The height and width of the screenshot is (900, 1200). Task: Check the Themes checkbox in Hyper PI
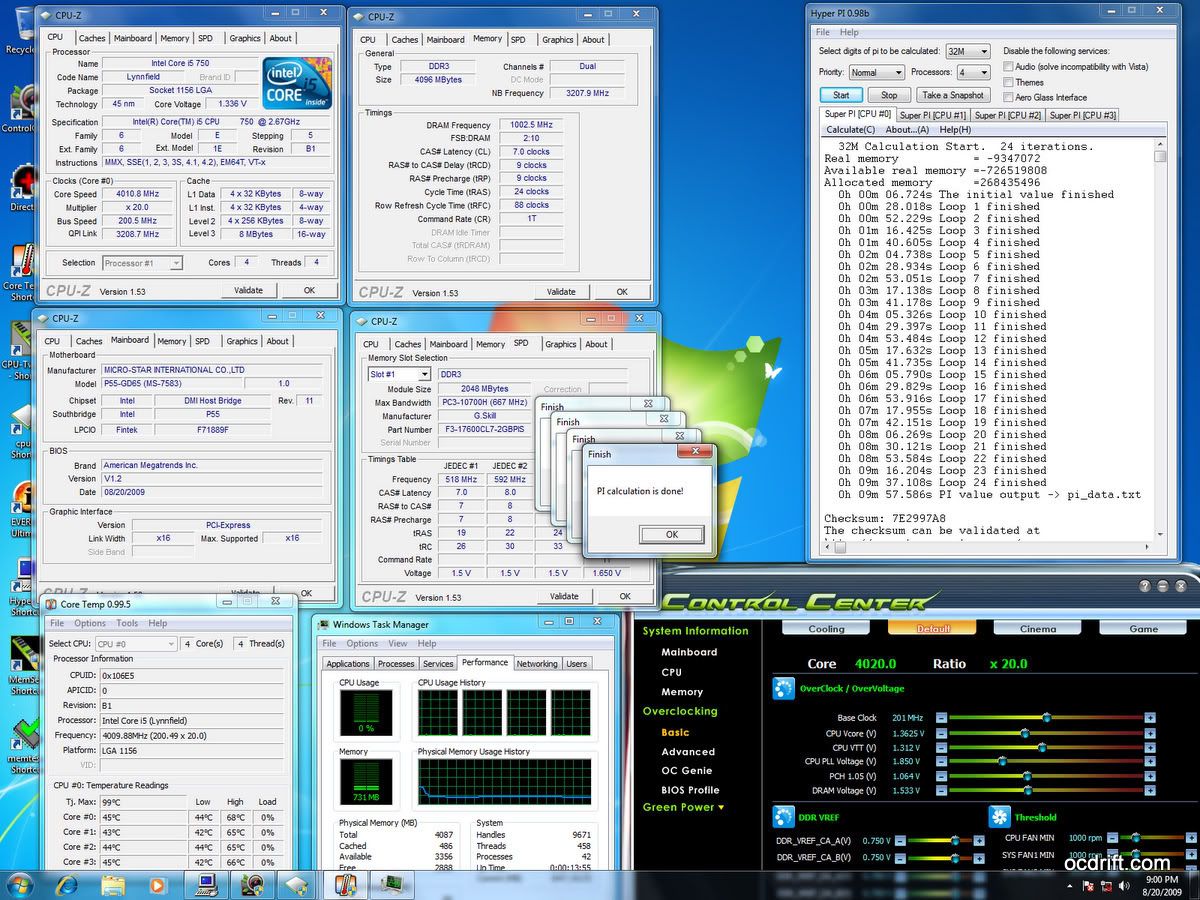(x=1009, y=82)
